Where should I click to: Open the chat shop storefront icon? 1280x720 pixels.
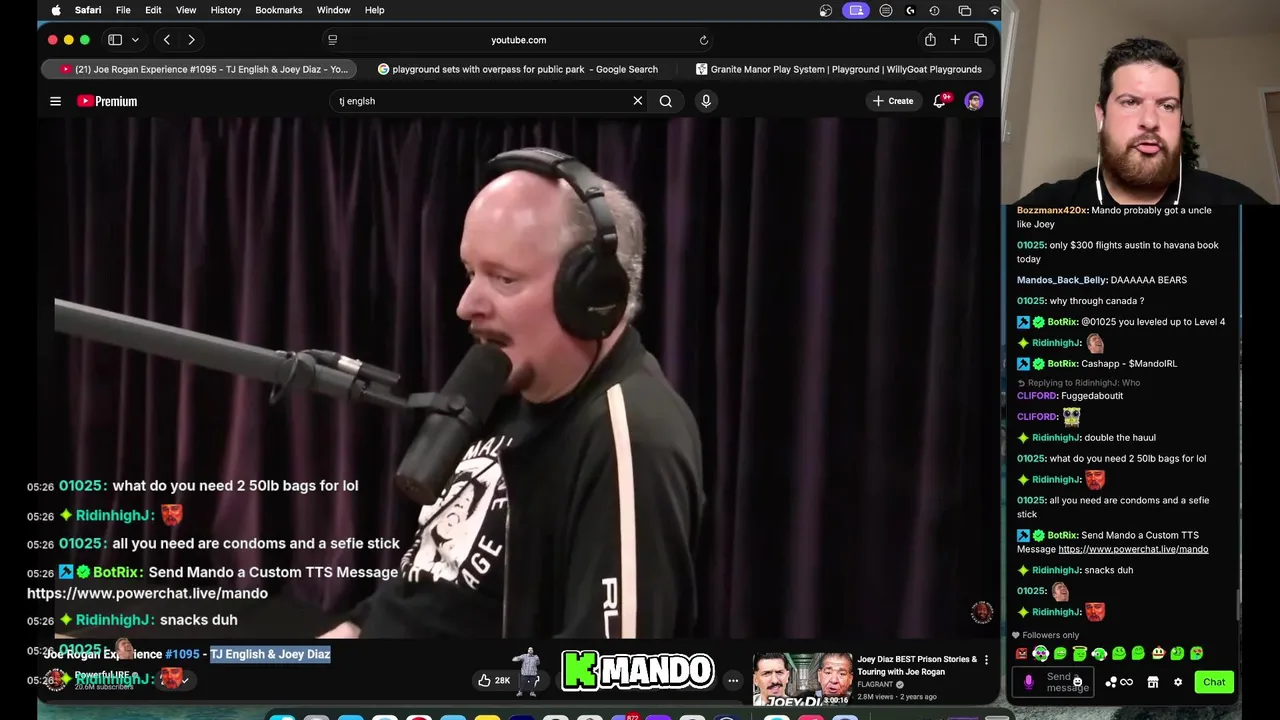coord(1153,682)
